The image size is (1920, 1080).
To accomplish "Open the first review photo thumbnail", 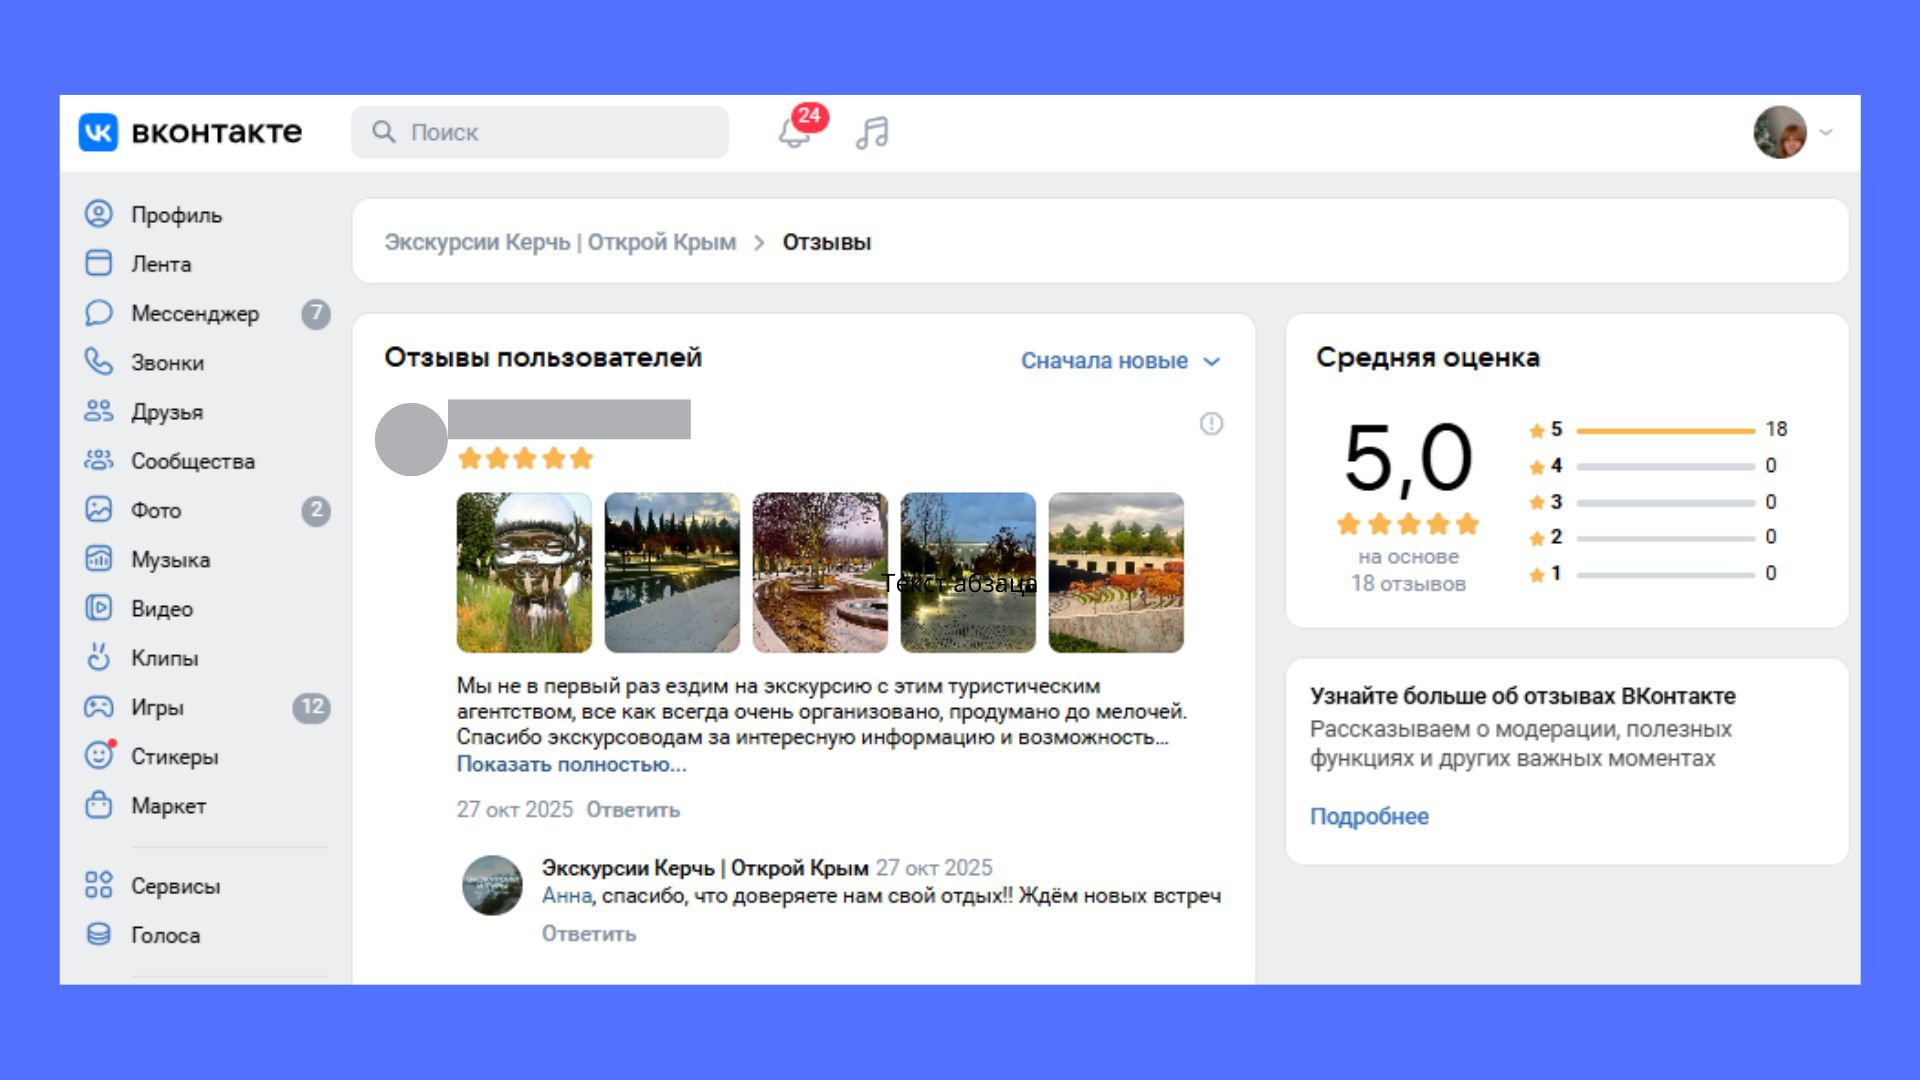I will pos(524,572).
